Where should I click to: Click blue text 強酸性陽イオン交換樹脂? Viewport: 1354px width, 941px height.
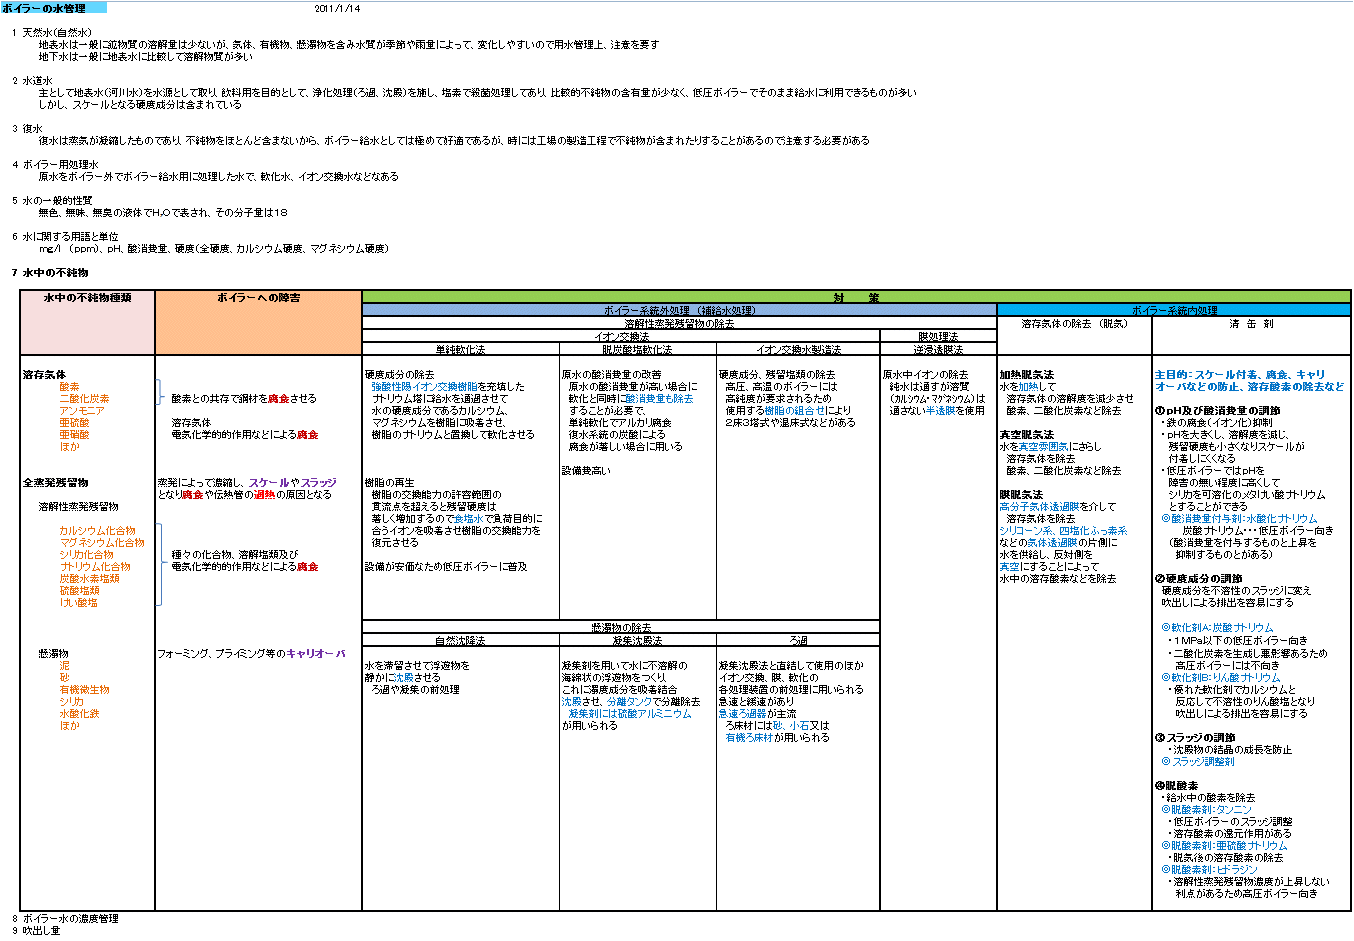[x=424, y=387]
